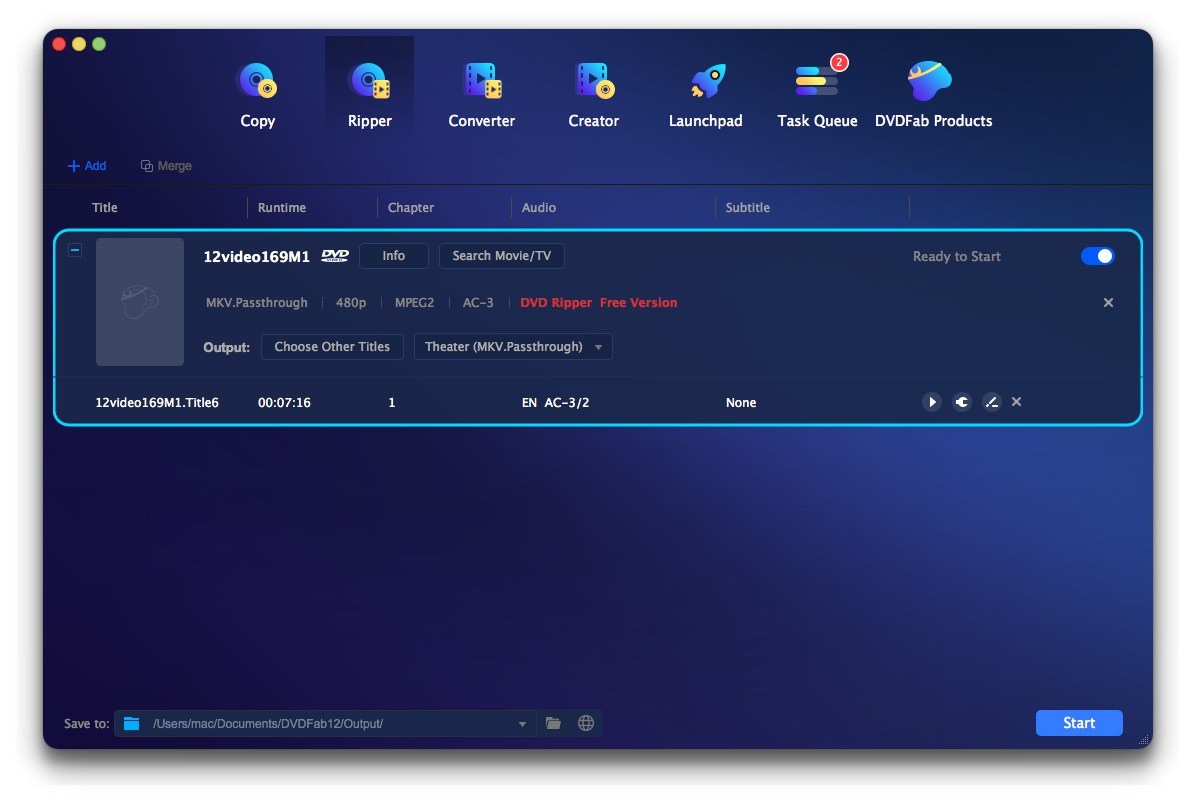The height and width of the screenshot is (806, 1196).
Task: Open the Copy module
Action: point(257,95)
